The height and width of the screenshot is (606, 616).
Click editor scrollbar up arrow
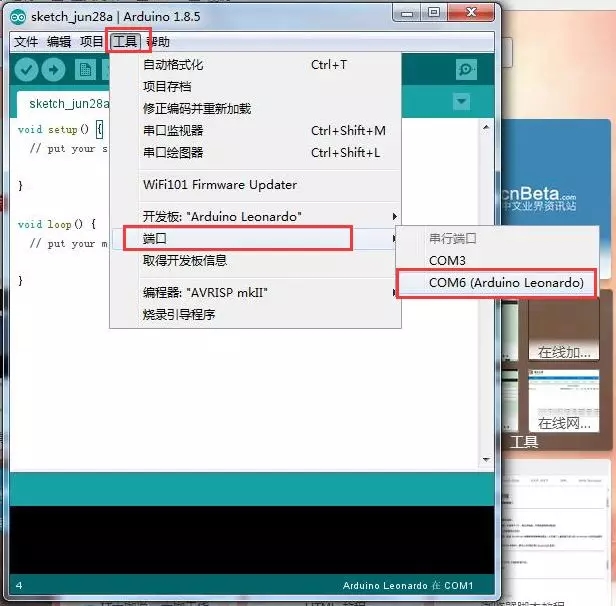(486, 127)
